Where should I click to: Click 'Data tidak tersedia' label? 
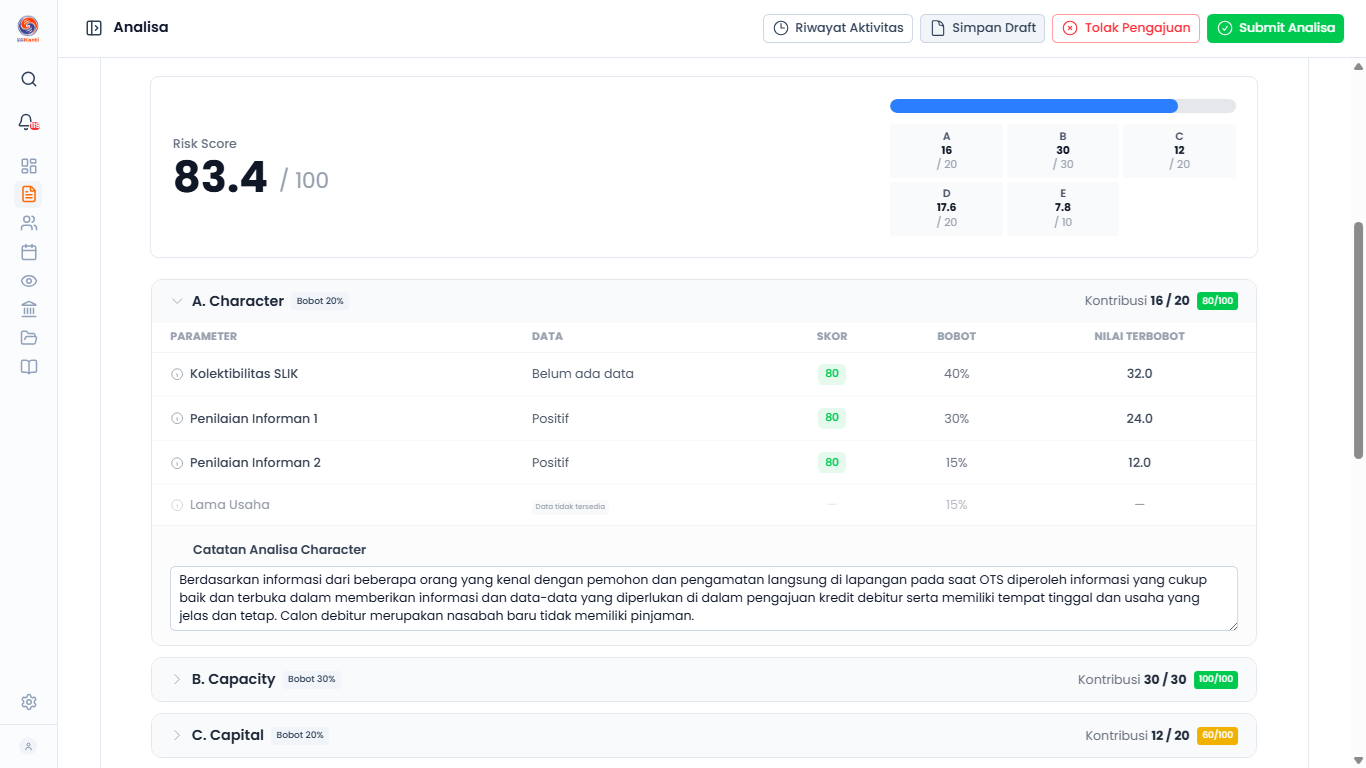(570, 506)
